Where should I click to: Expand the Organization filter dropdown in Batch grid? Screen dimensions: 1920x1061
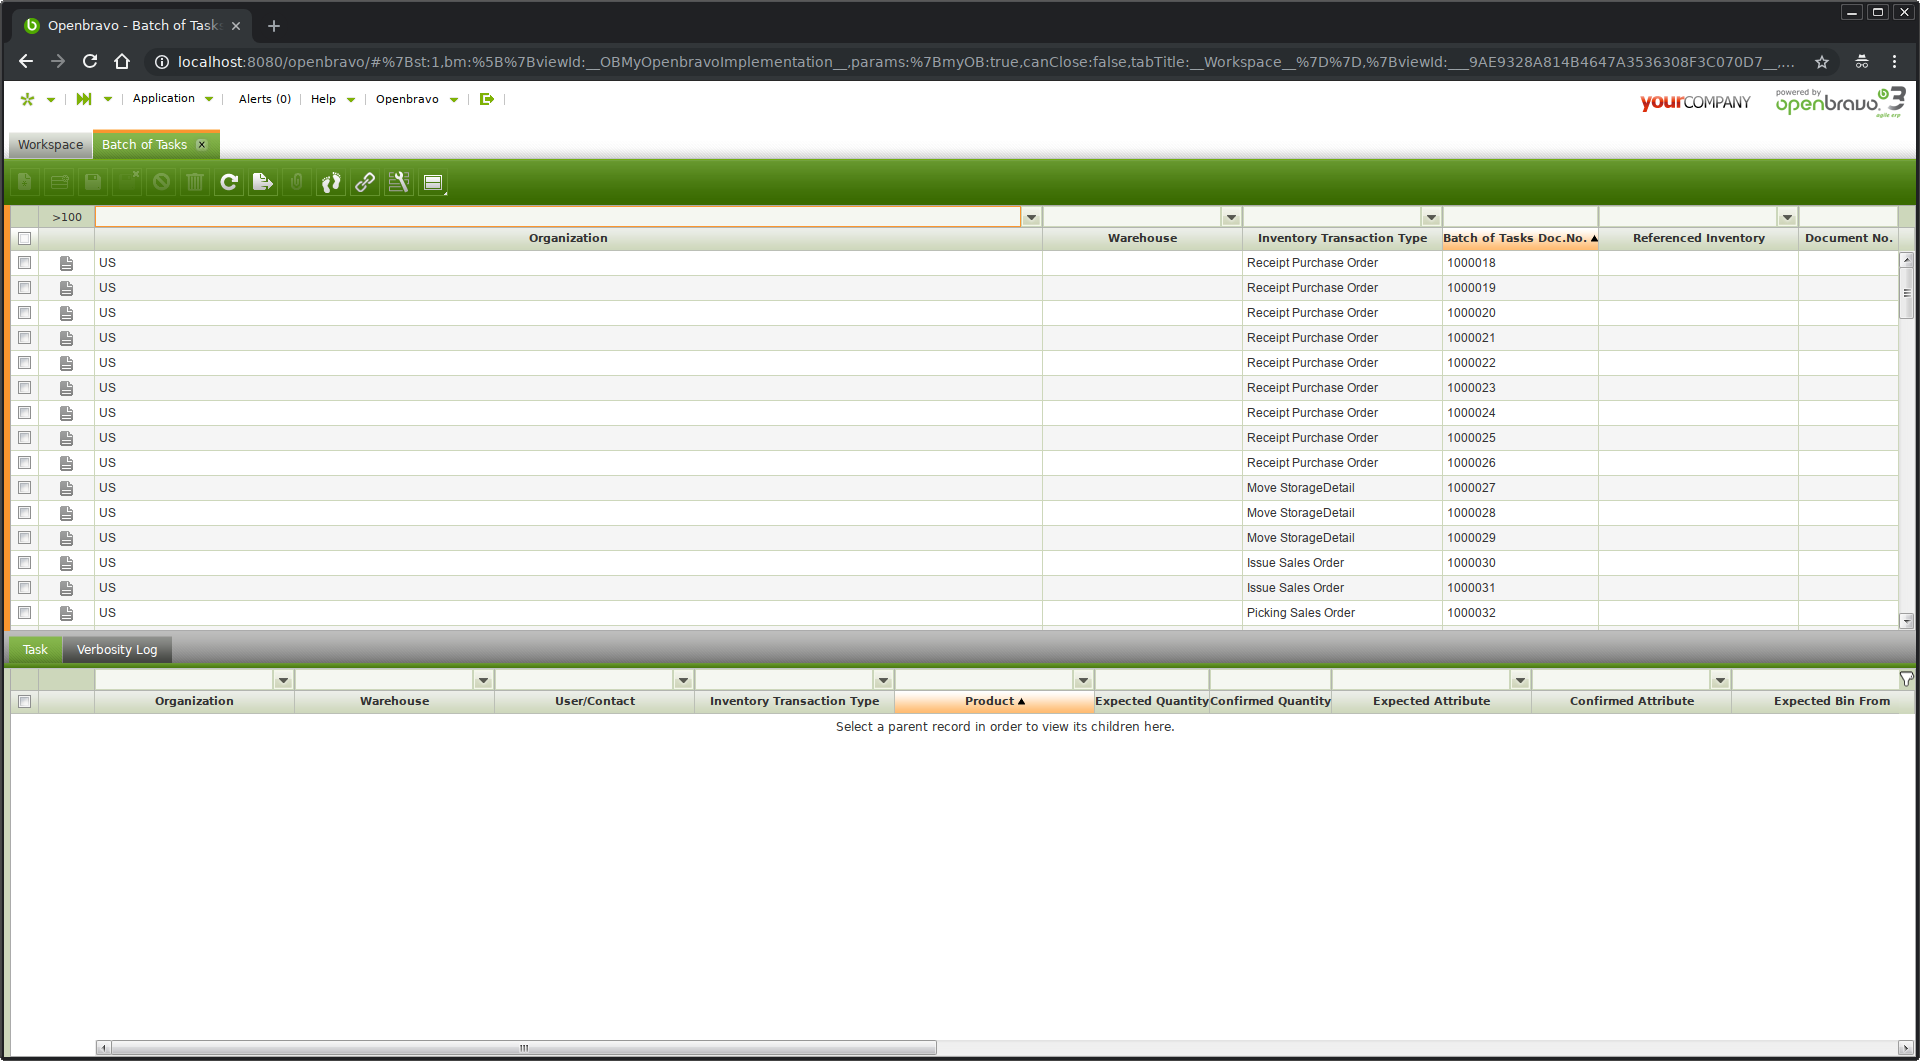click(1031, 217)
